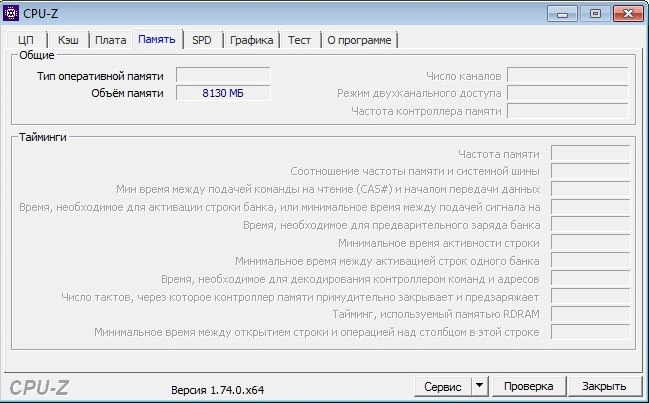Screen dimensions: 649x403
Task: Expand the dropdown arrow beside Сервис
Action: 478,386
